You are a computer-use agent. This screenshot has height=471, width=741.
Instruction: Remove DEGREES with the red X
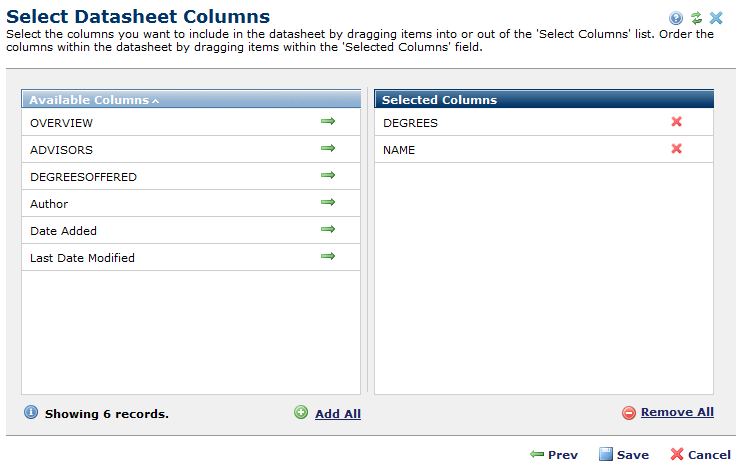tap(676, 122)
